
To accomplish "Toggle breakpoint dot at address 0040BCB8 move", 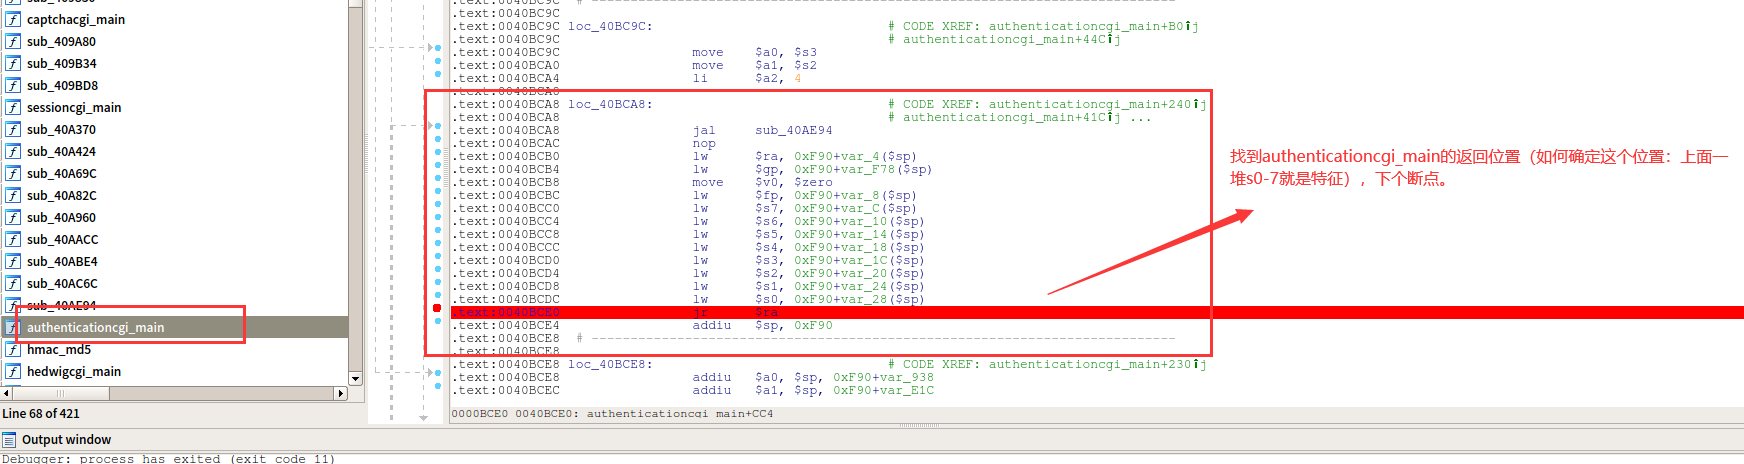I will [x=438, y=178].
